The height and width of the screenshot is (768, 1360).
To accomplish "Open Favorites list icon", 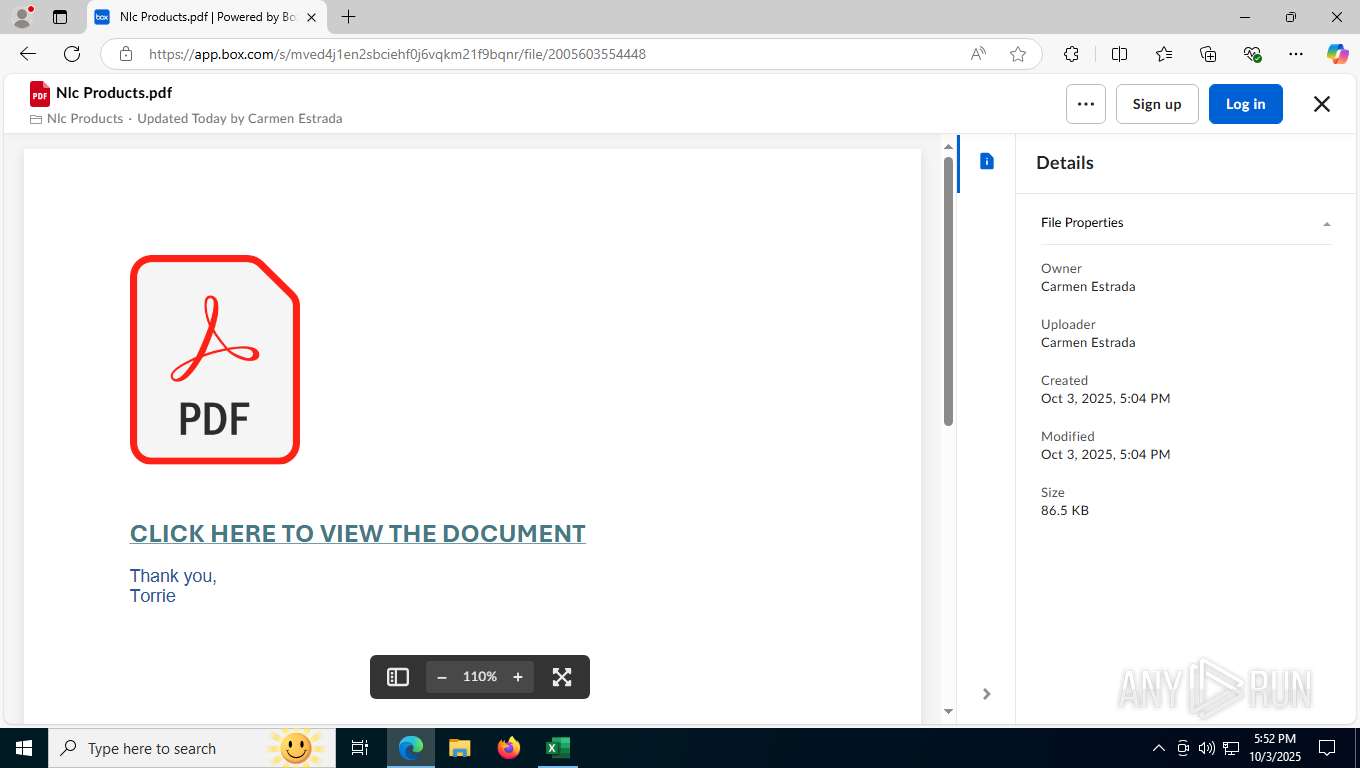I will [x=1164, y=54].
